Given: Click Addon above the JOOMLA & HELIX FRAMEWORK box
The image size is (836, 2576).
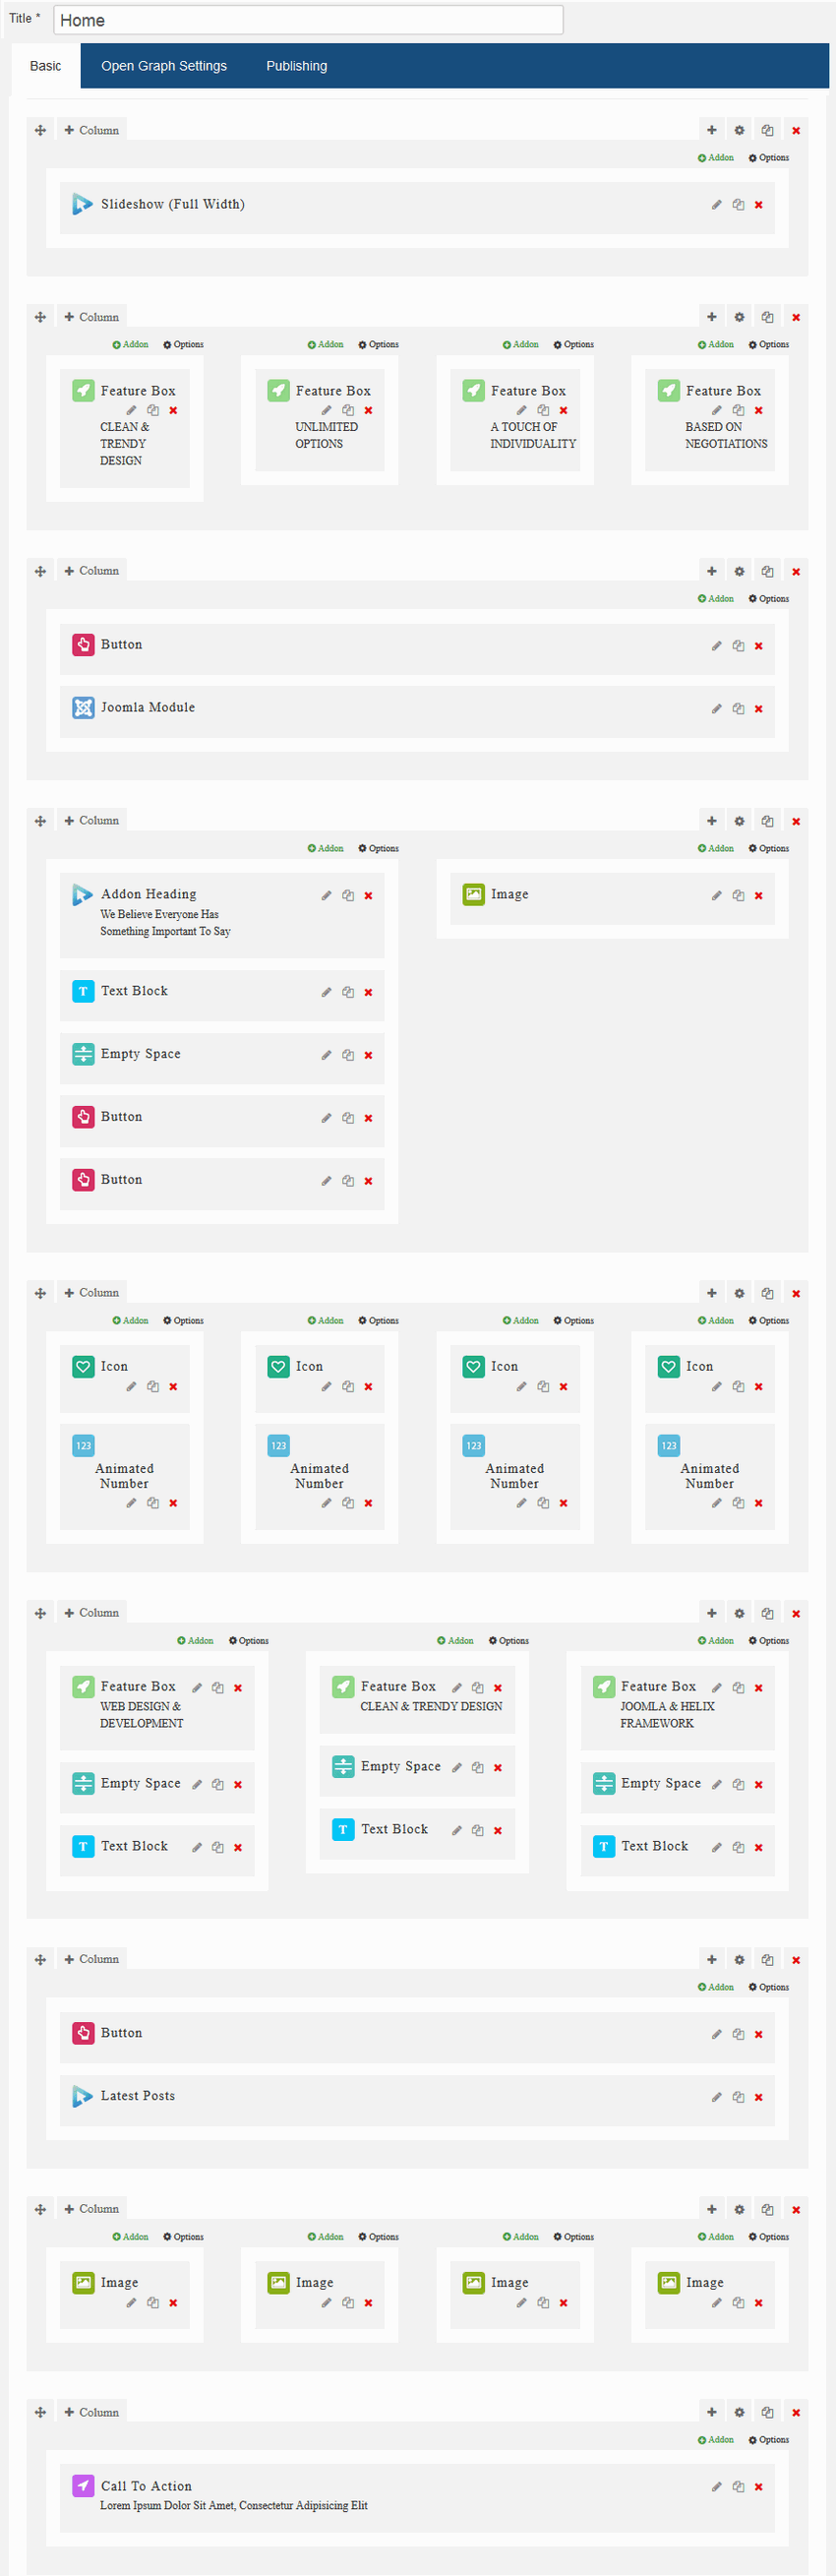Looking at the screenshot, I should 716,1641.
